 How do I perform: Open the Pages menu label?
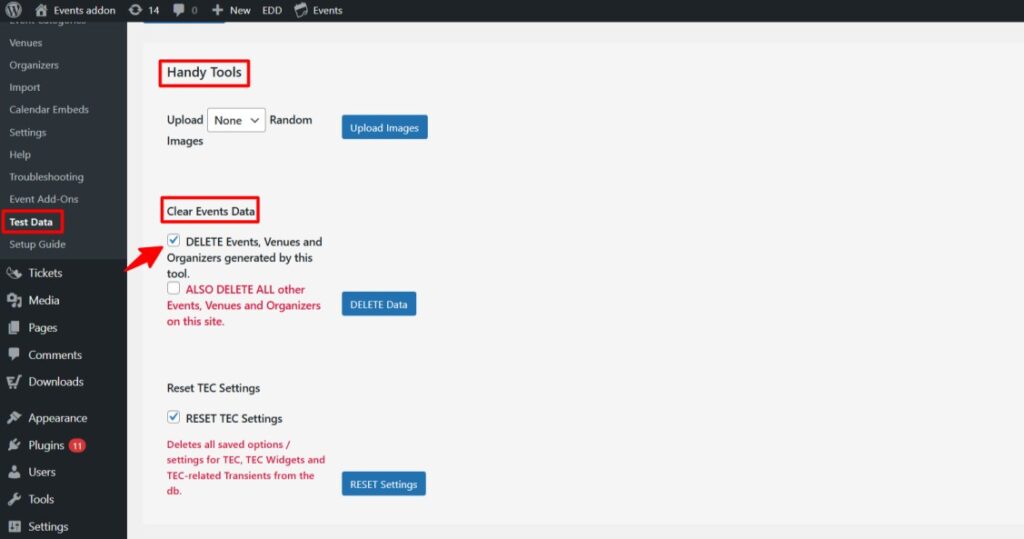click(x=42, y=328)
